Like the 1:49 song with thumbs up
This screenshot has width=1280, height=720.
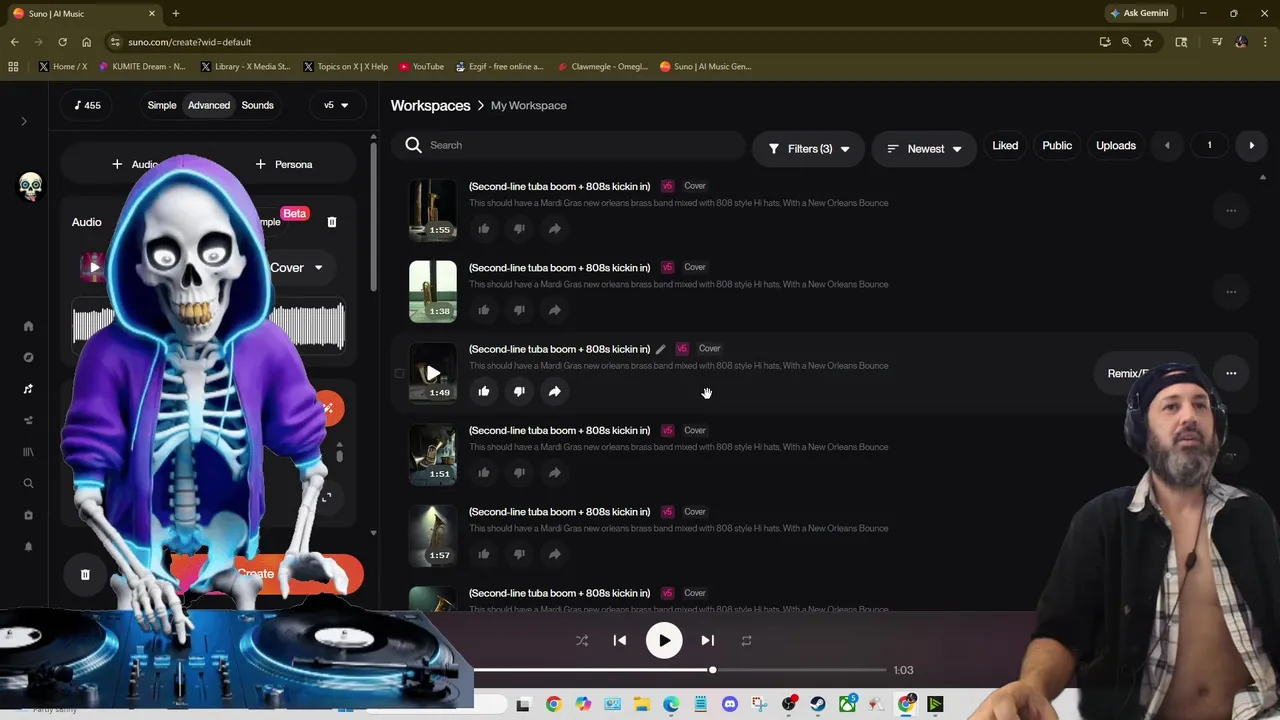484,391
